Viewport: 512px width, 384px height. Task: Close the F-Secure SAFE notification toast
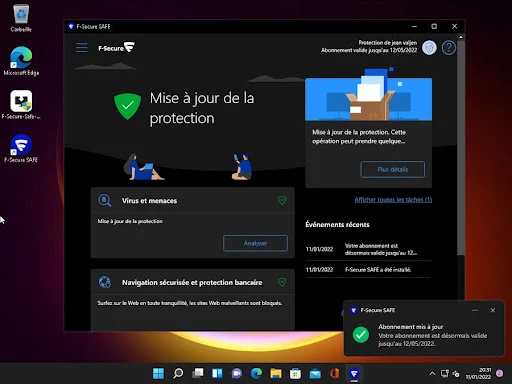pyautogui.click(x=493, y=310)
